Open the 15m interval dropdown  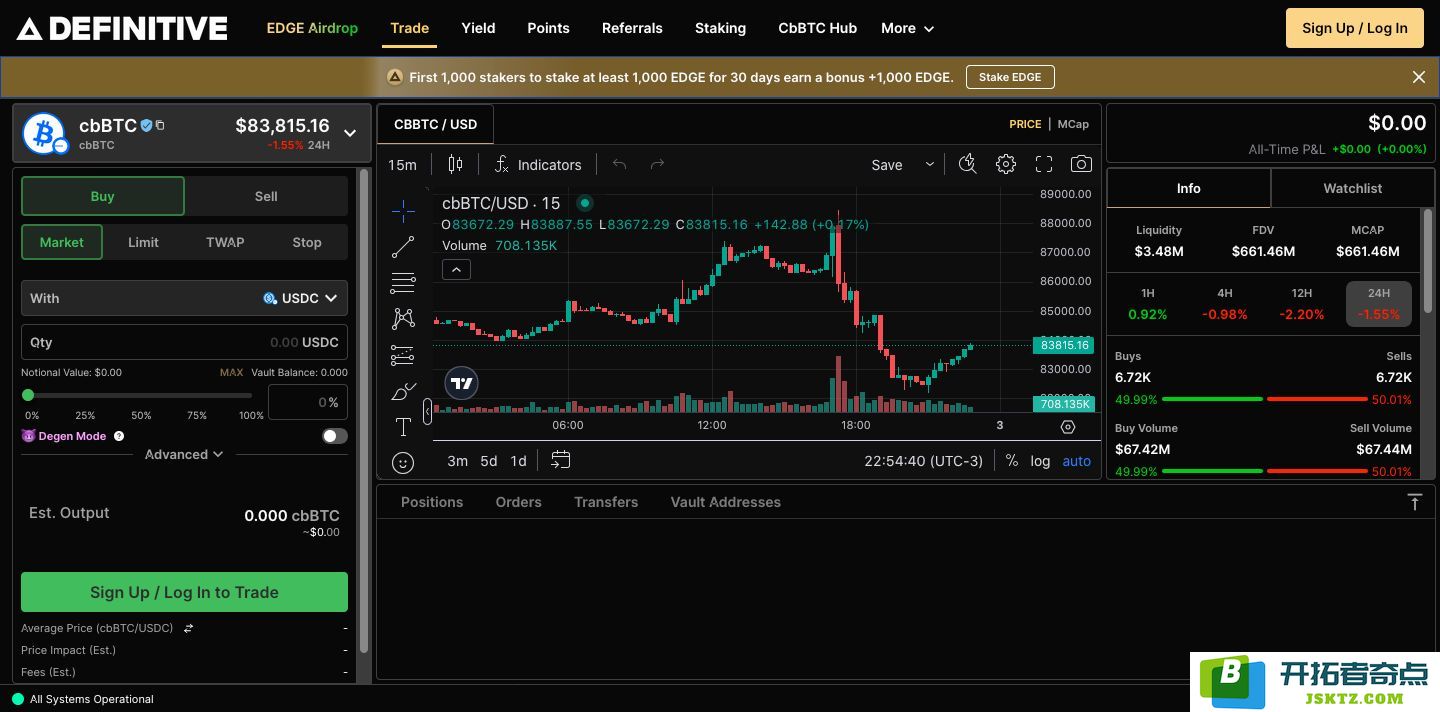402,164
